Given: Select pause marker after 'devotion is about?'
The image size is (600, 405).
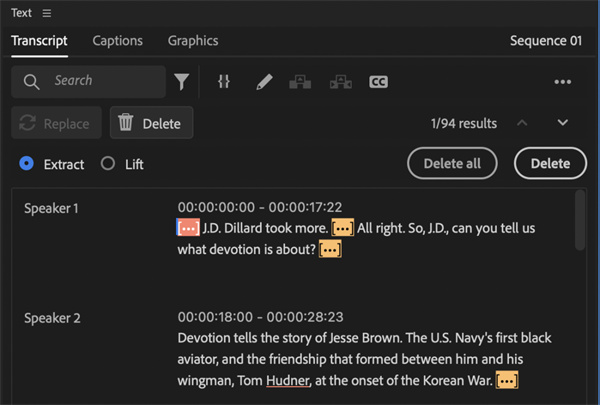Looking at the screenshot, I should pos(330,250).
